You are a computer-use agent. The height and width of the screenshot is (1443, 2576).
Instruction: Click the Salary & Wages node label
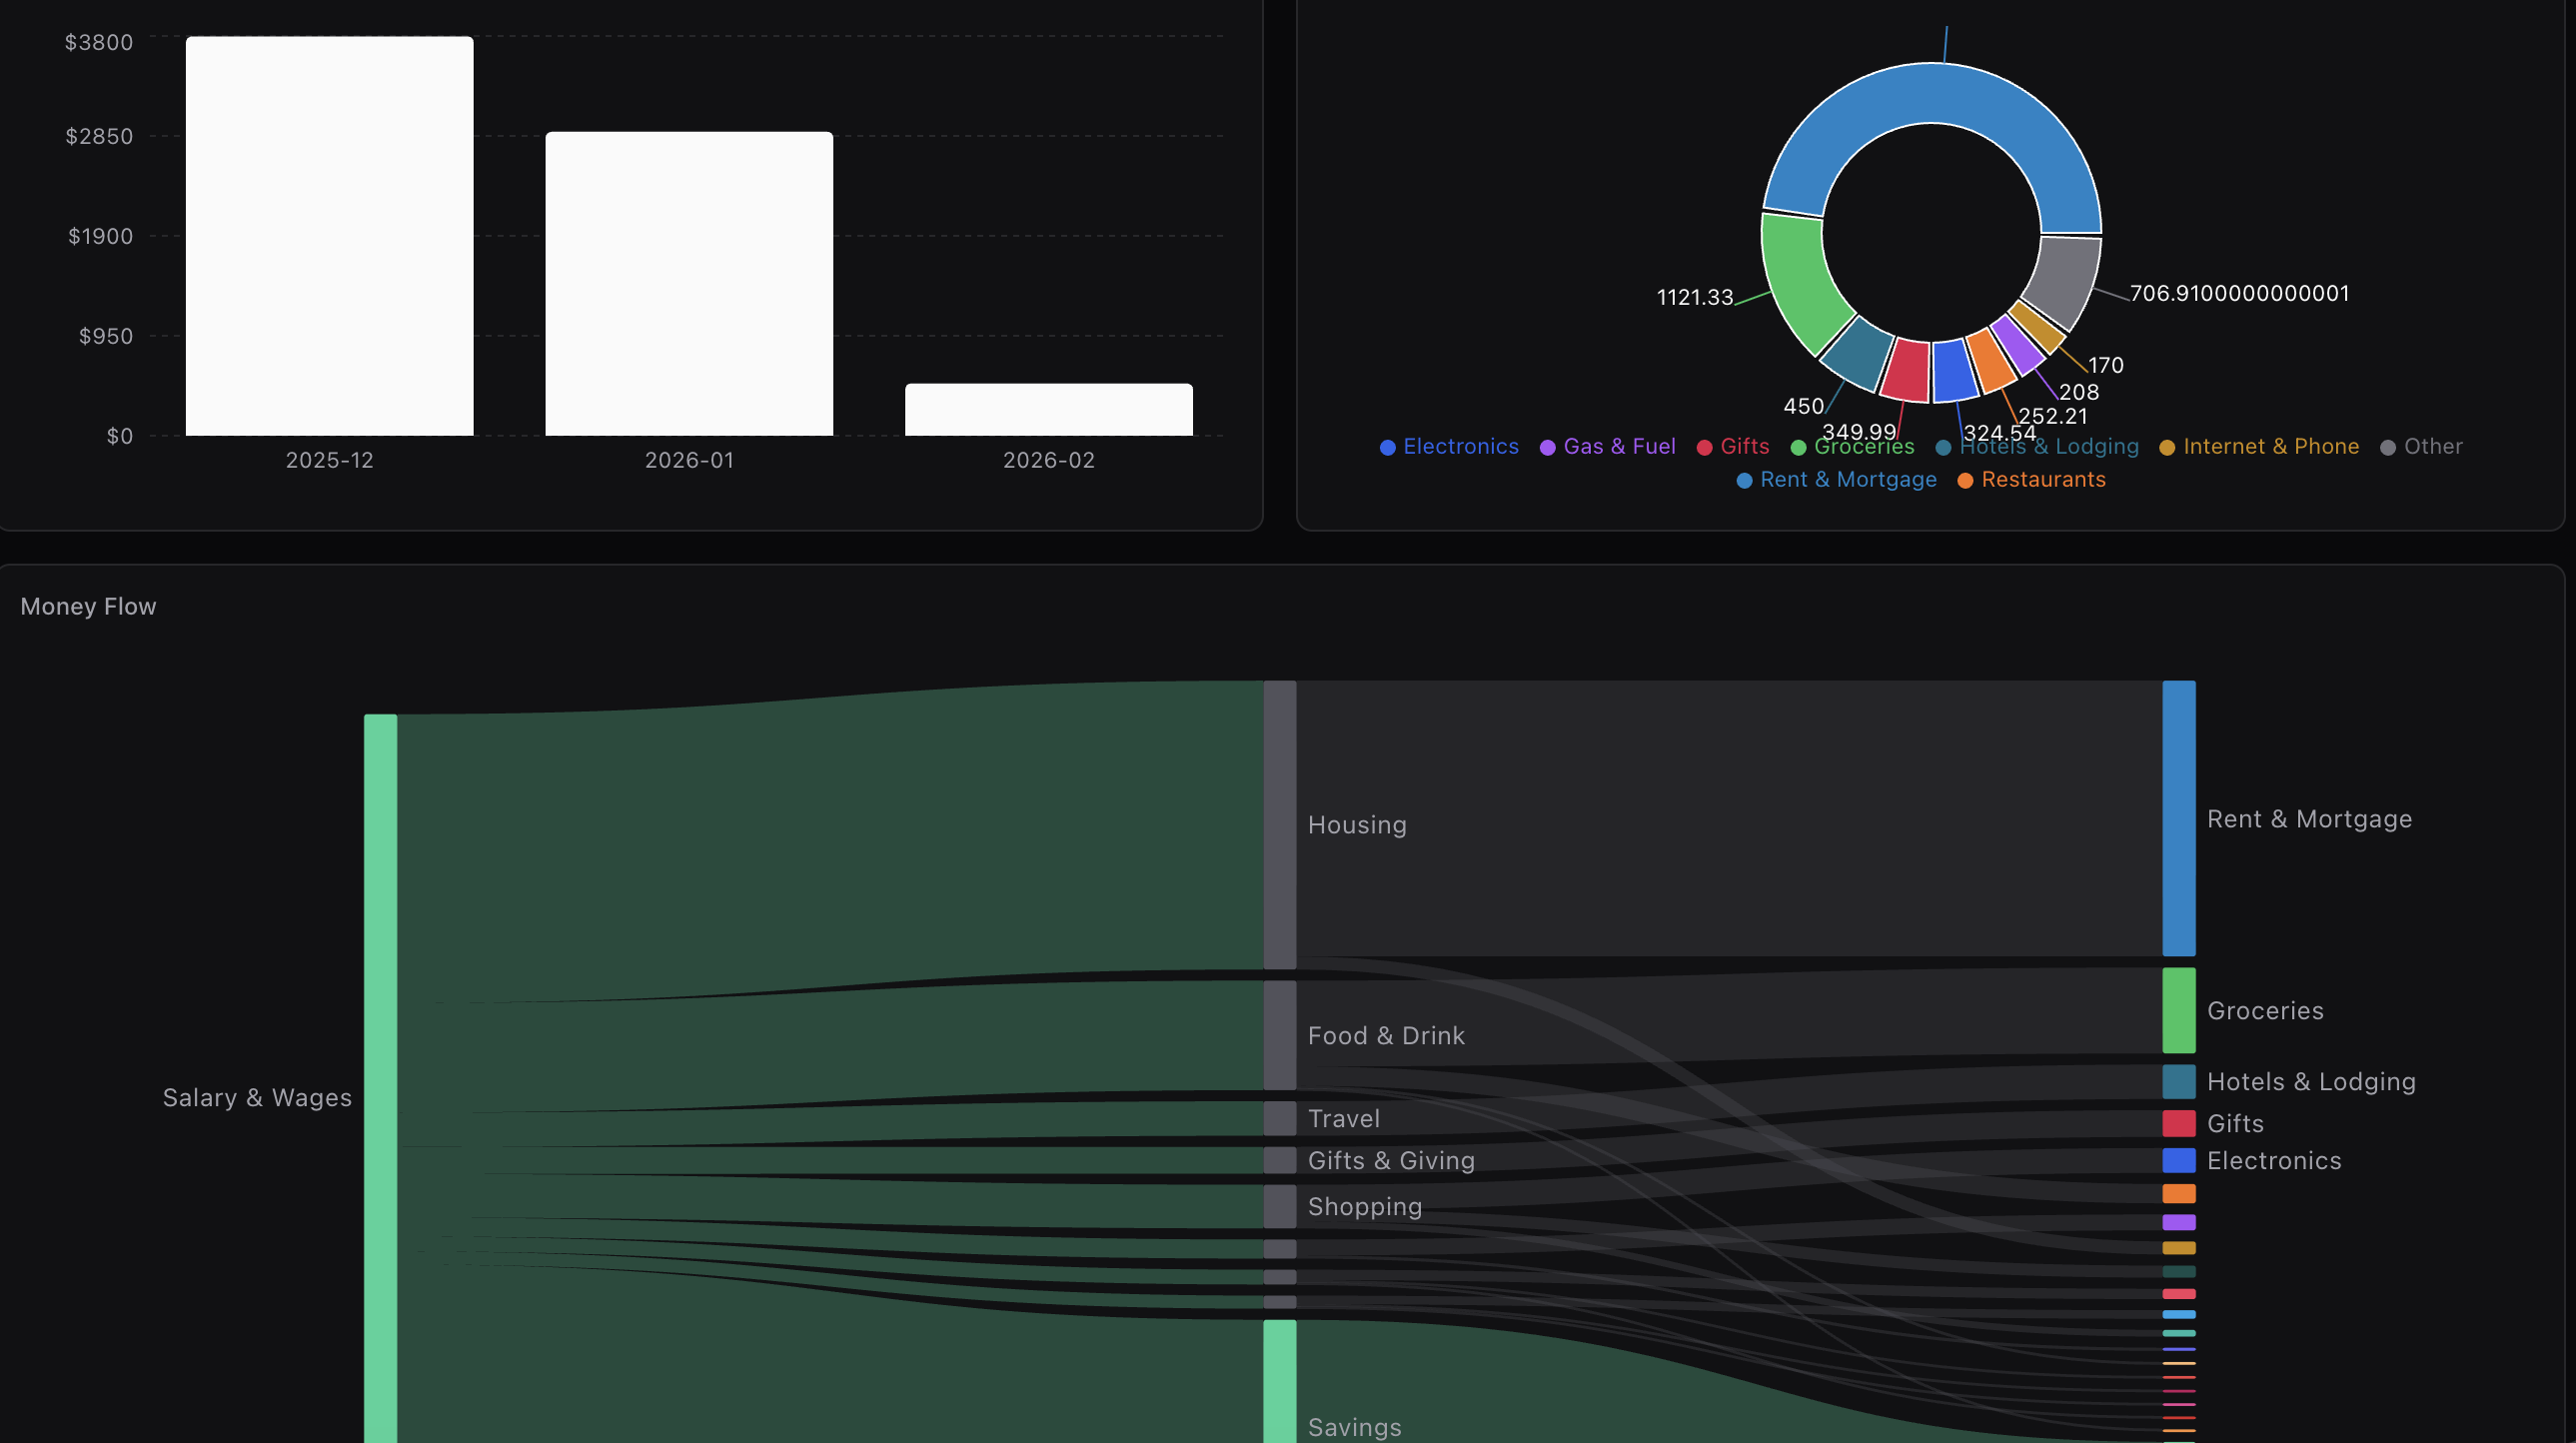pos(257,1097)
